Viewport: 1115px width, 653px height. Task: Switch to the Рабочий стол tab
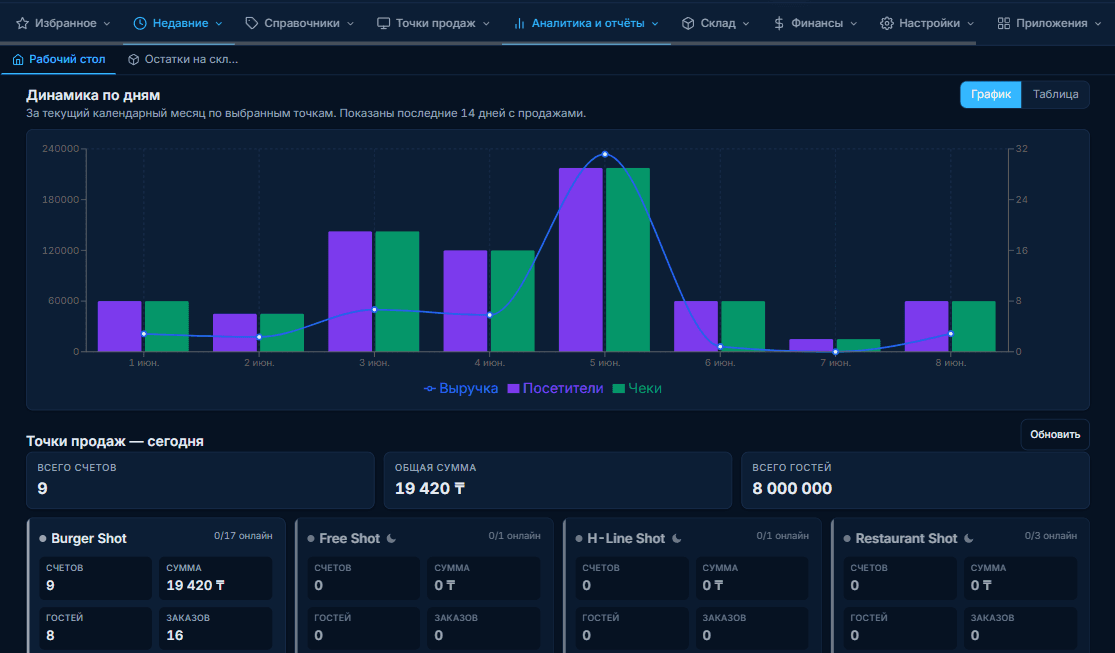pyautogui.click(x=59, y=60)
